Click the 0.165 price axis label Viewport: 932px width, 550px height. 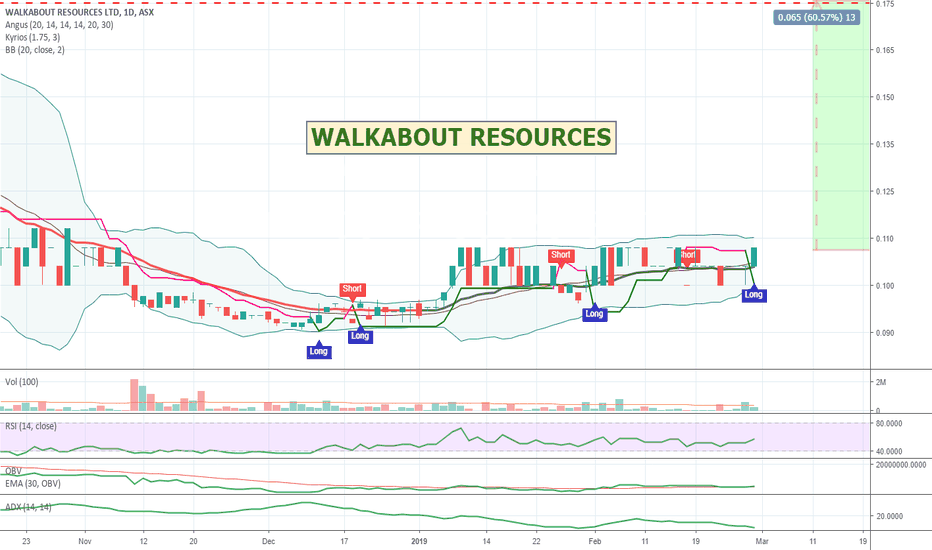(885, 50)
